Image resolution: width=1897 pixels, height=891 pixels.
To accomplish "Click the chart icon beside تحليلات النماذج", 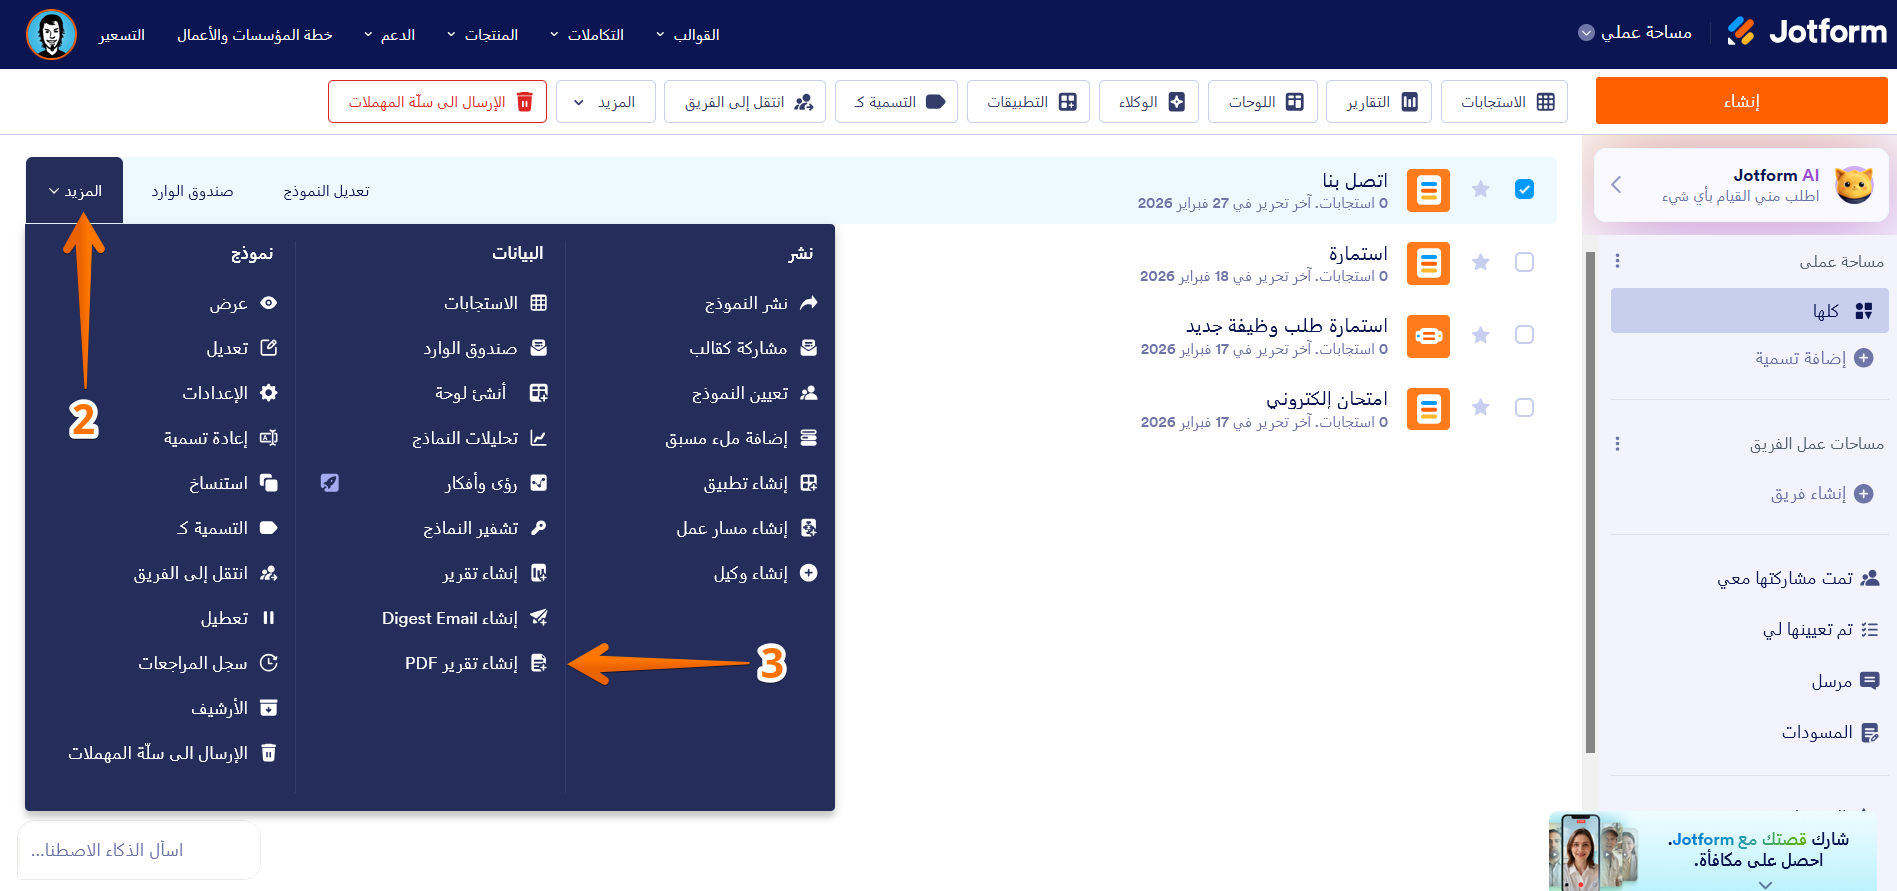I will pos(538,438).
